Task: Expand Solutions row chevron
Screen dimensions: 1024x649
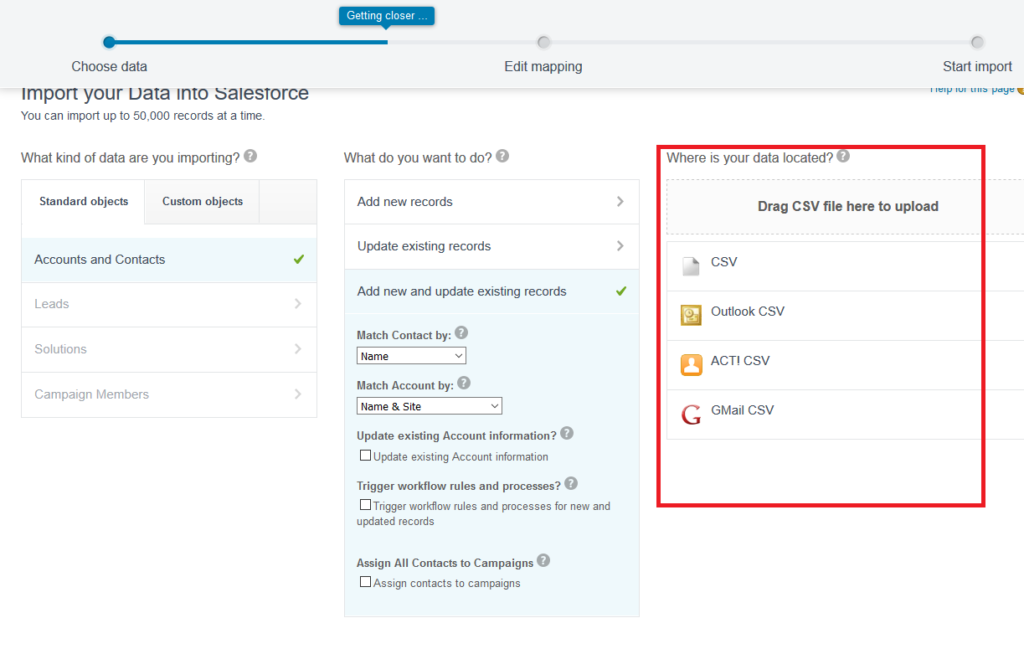Action: tap(298, 349)
